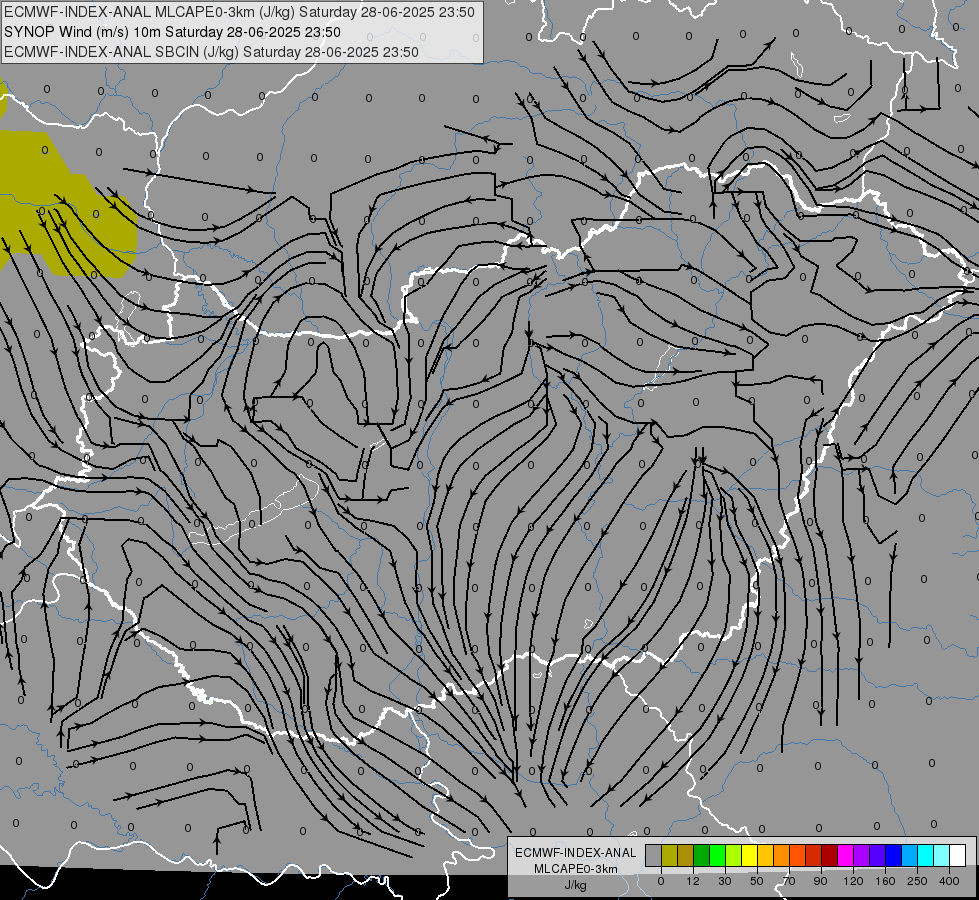
Task: Click the ECMWF-INDEX-ANAL label in the legend
Action: pos(576,853)
